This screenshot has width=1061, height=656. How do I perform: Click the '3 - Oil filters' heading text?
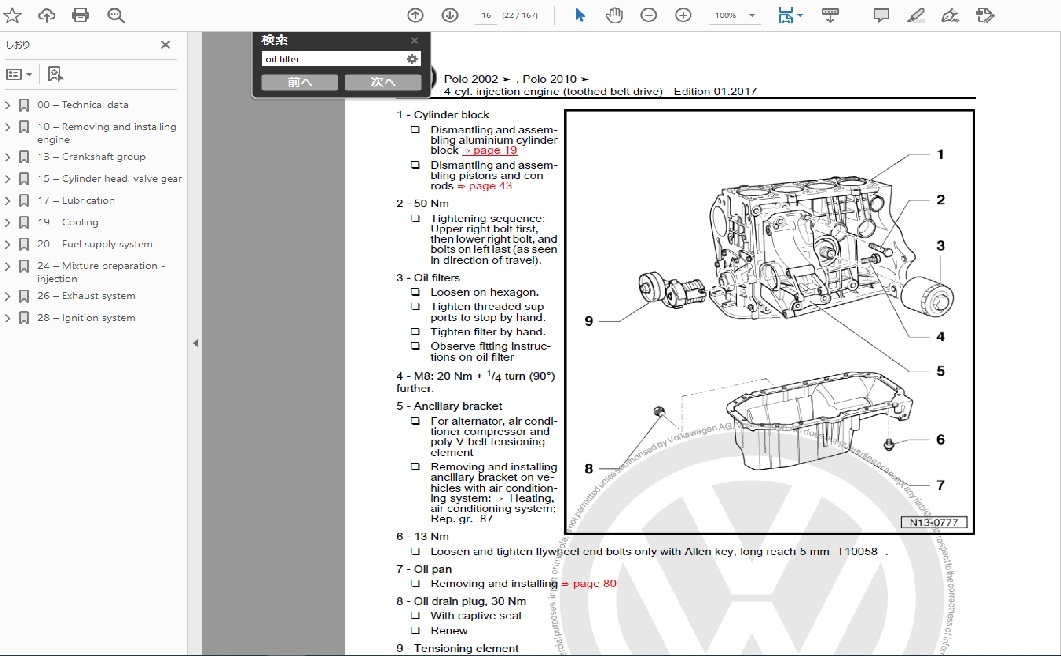coord(428,278)
